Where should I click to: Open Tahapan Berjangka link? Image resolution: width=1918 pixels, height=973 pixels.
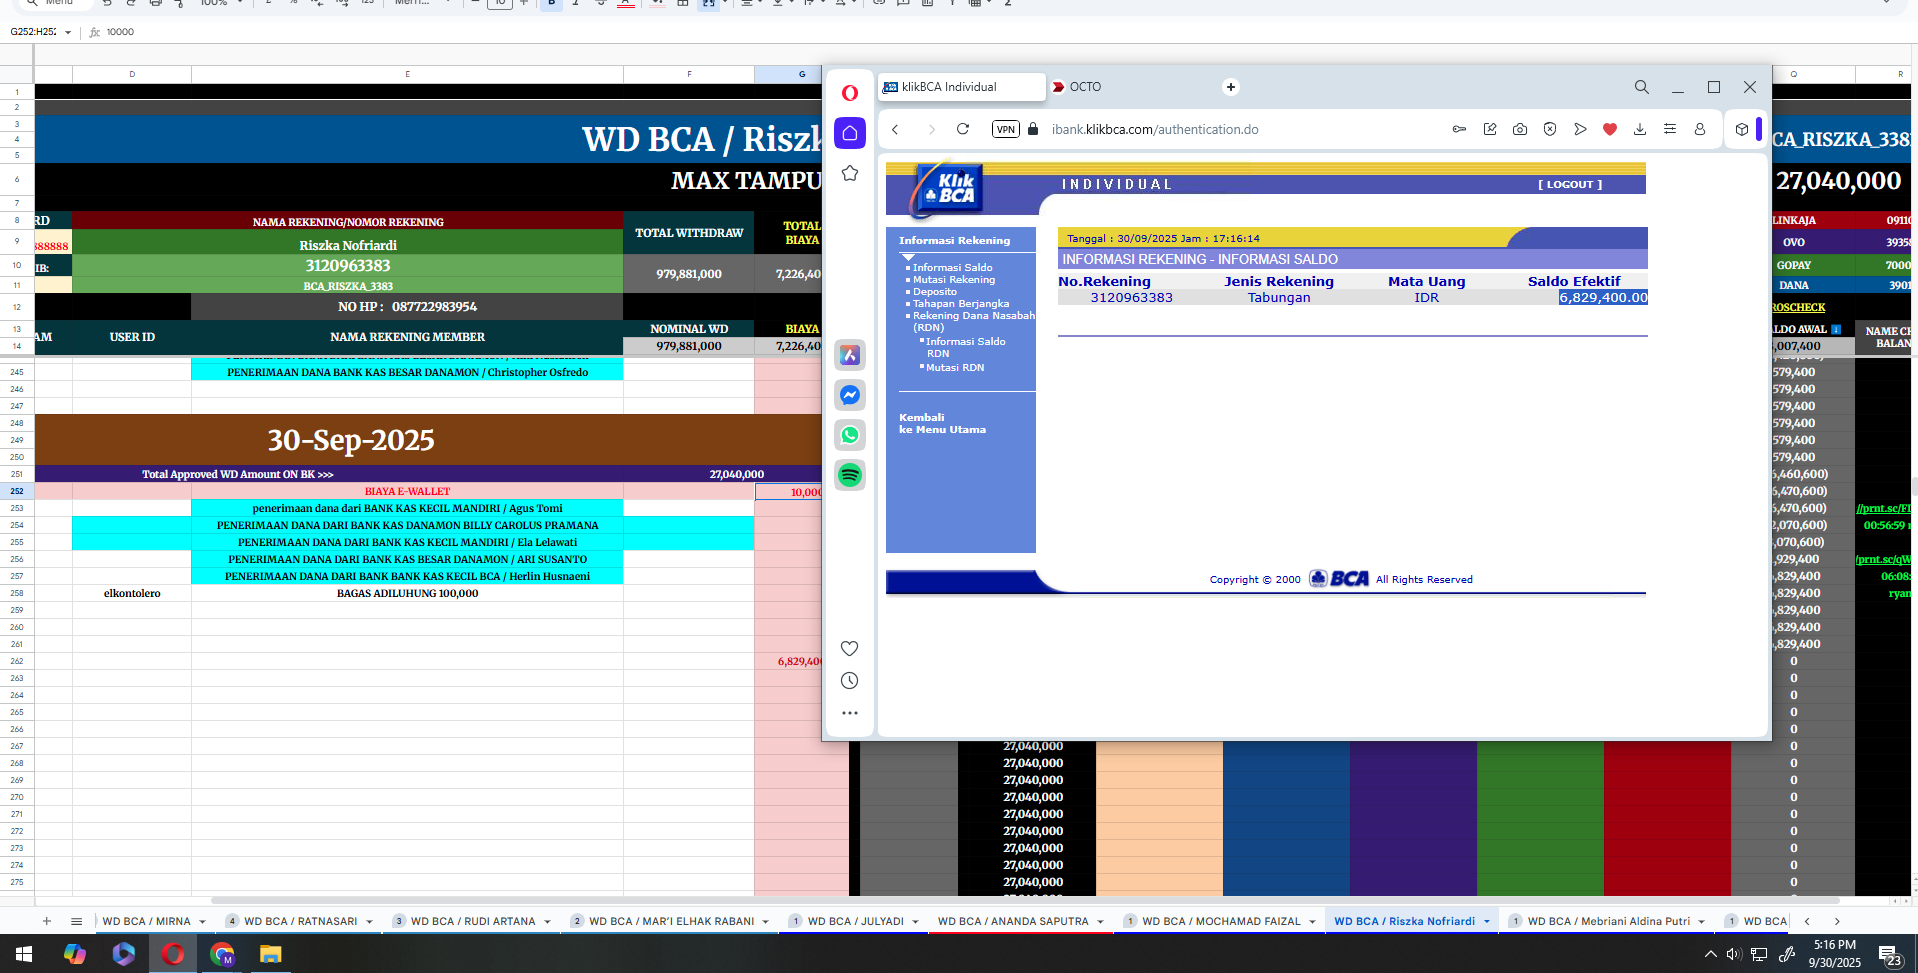[961, 303]
